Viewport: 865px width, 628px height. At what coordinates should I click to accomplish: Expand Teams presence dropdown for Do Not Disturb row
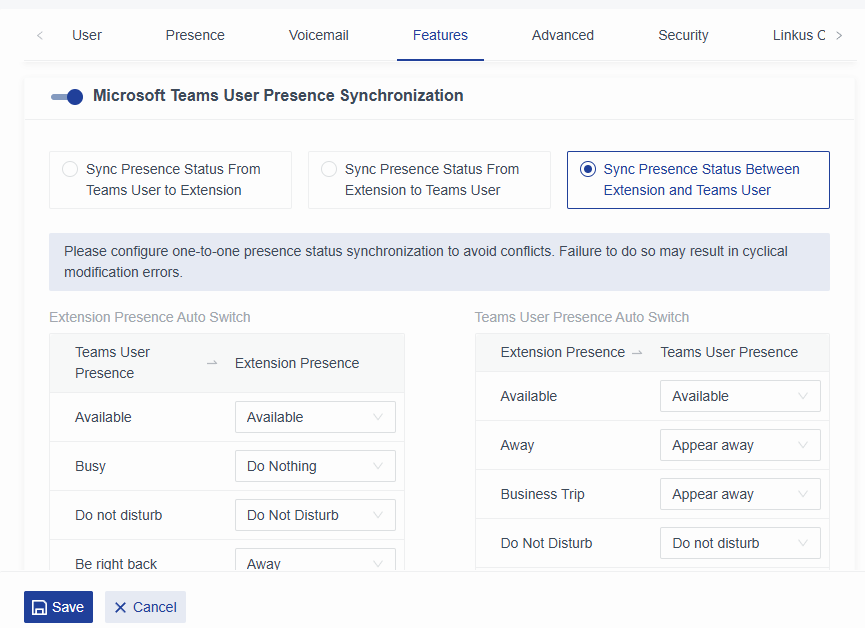click(x=740, y=543)
